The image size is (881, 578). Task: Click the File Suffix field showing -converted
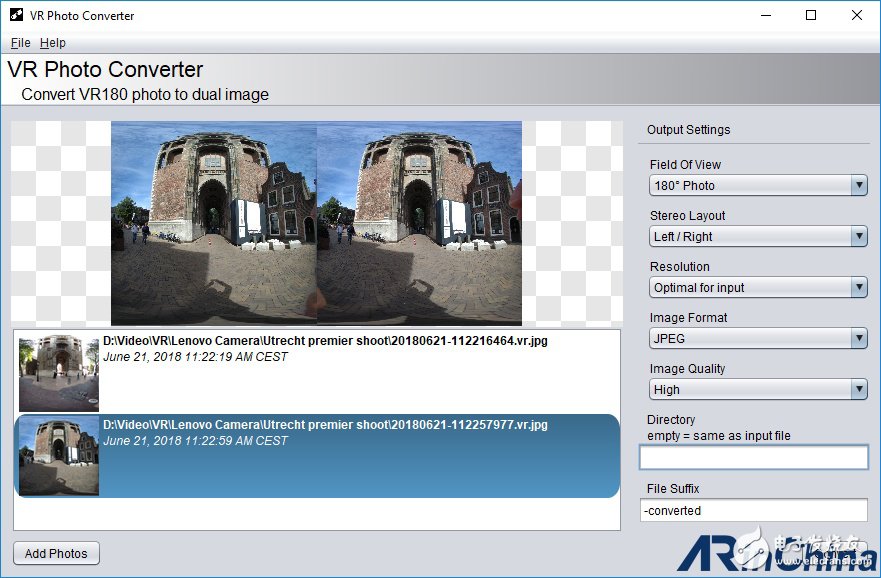[753, 510]
